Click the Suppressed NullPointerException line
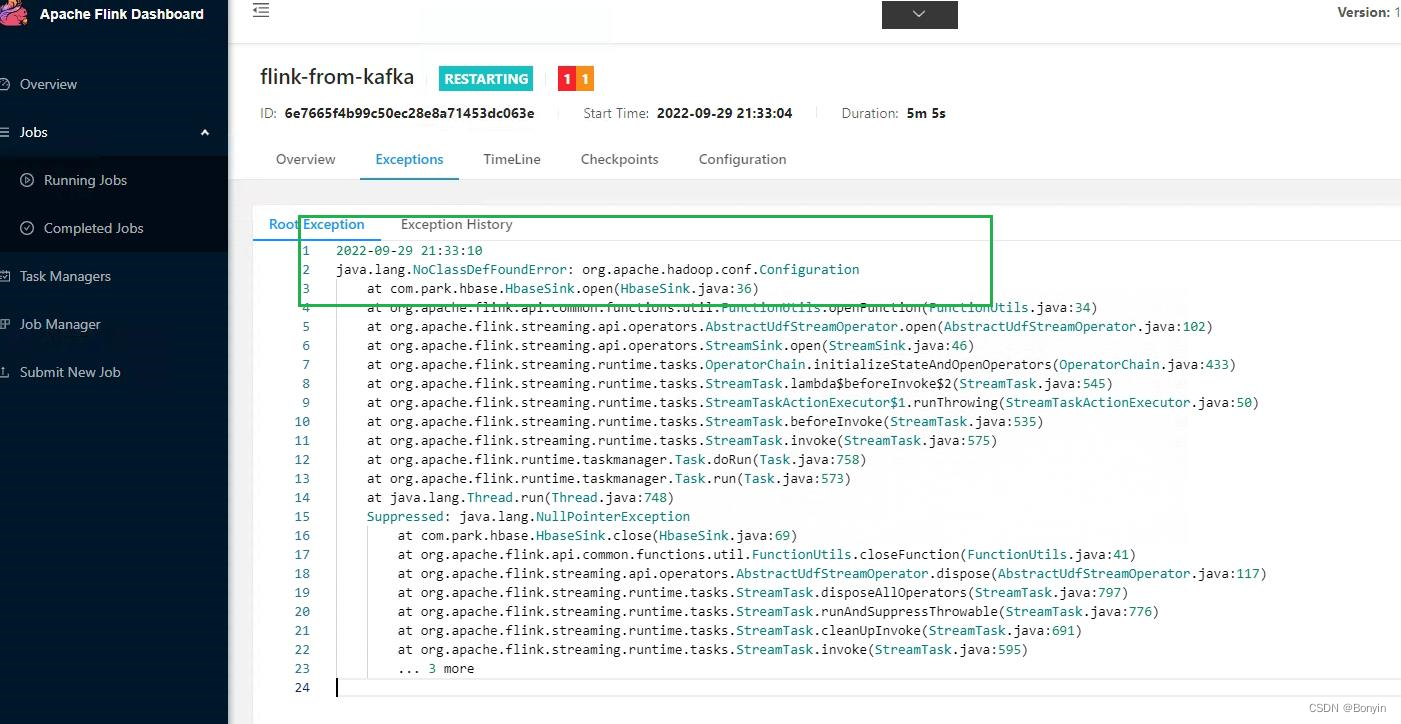The image size is (1401, 724). 528,516
